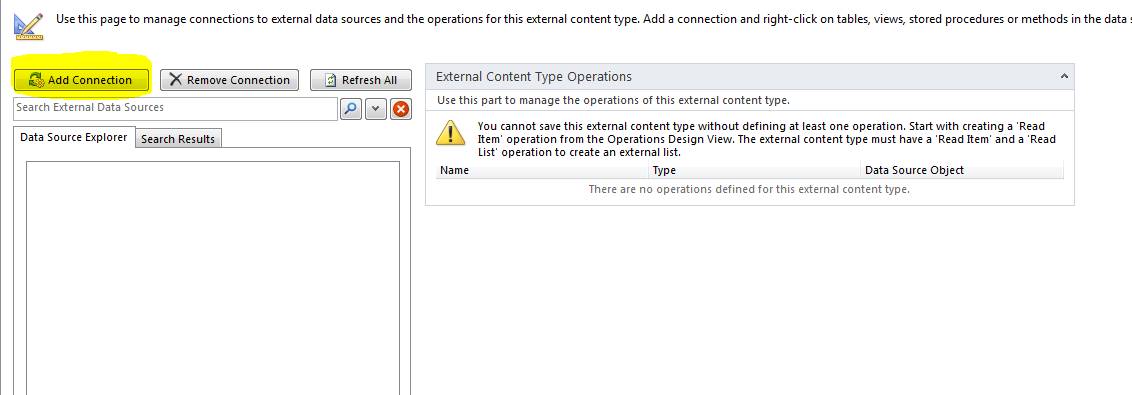Click the green refresh icon on Refresh All

(x=330, y=79)
